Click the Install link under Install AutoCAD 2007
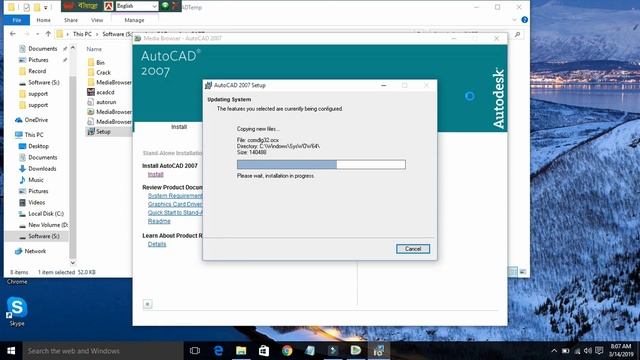This screenshot has height=360, width=640. tap(156, 174)
